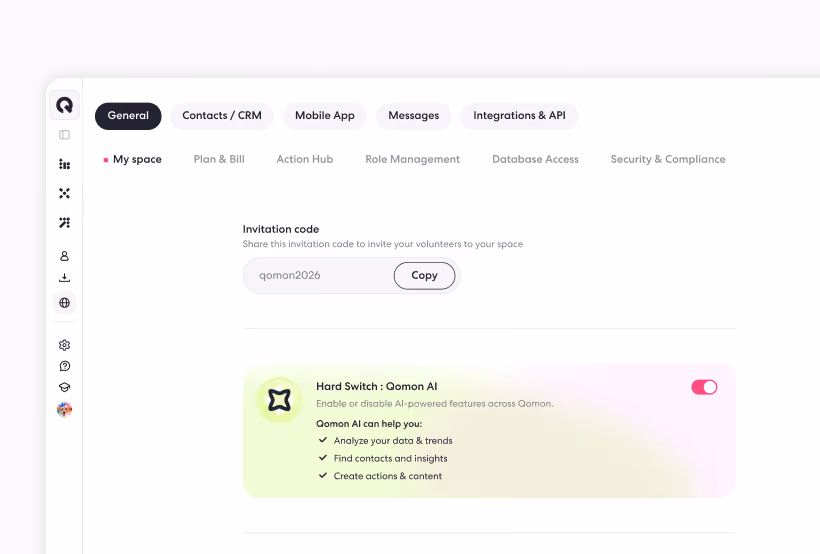The width and height of the screenshot is (820, 554).
Task: Open the network nodes icon in sidebar
Action: (64, 194)
